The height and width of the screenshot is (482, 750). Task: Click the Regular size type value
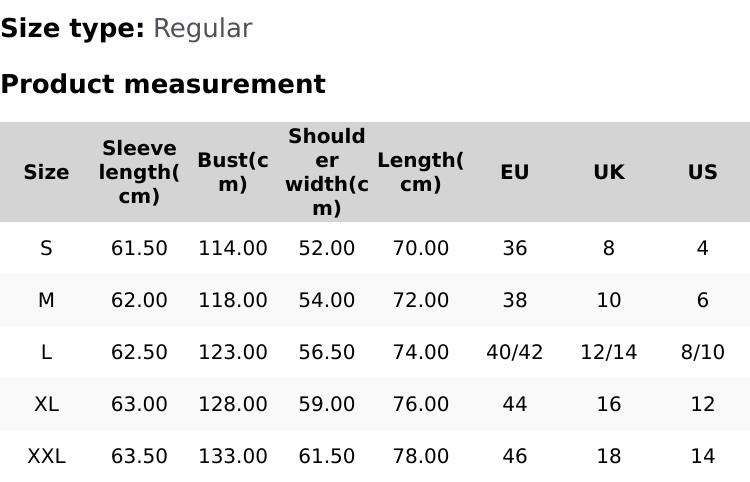click(x=202, y=28)
